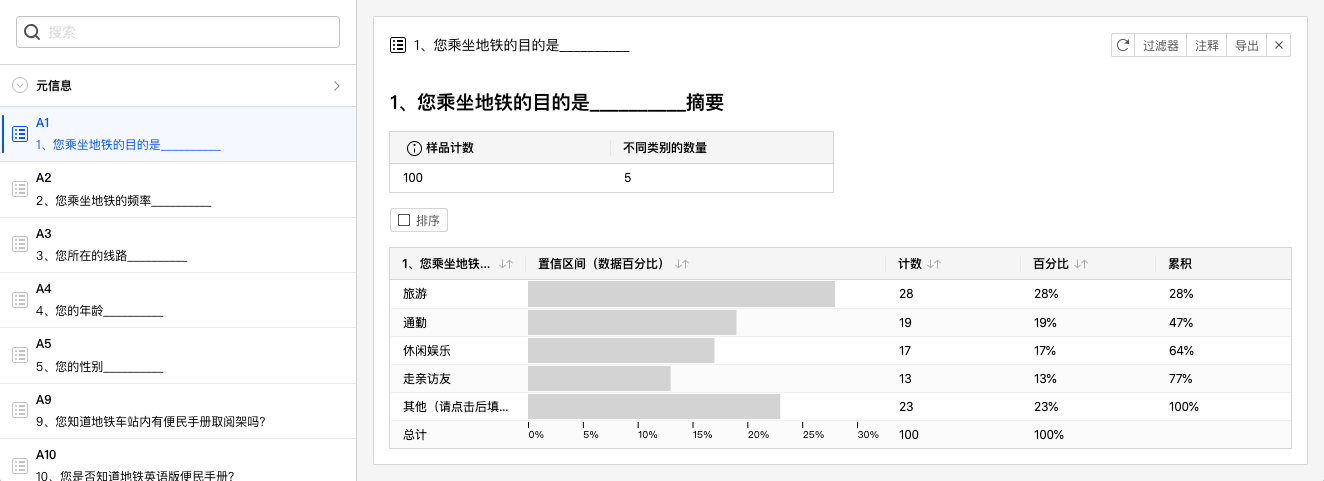Open the 过滤器 button
This screenshot has width=1324, height=481.
(1161, 45)
